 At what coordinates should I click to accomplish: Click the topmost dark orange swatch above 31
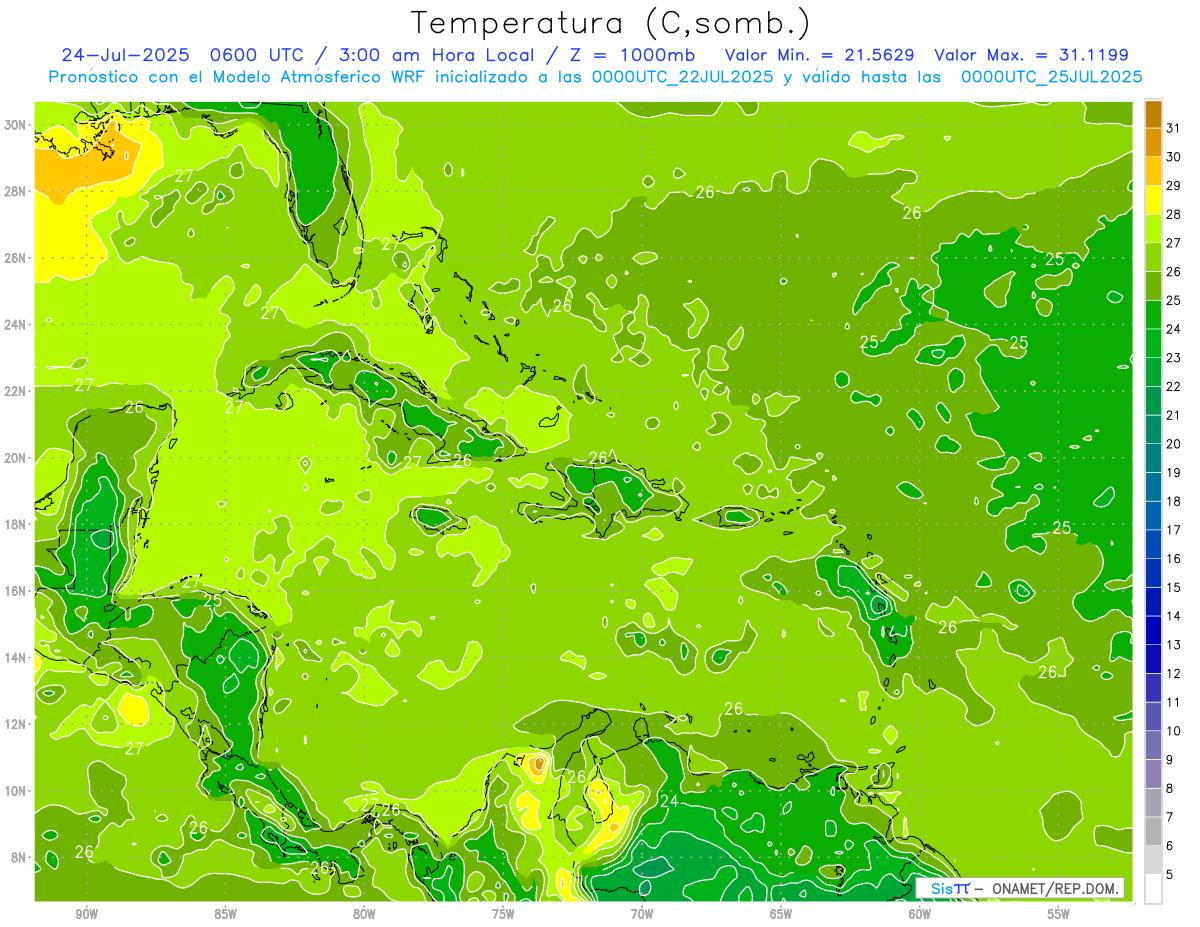click(x=1153, y=113)
